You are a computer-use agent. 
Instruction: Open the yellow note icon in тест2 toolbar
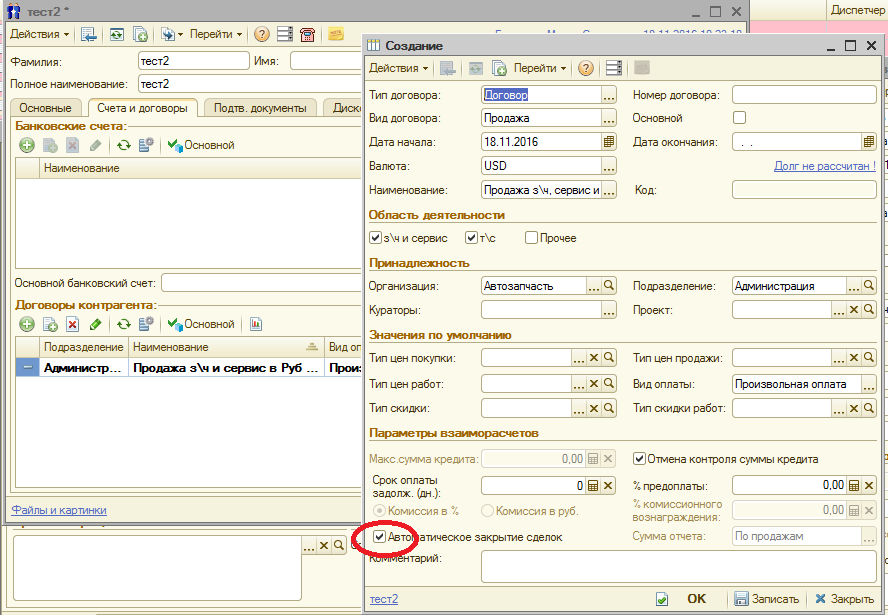(x=336, y=35)
